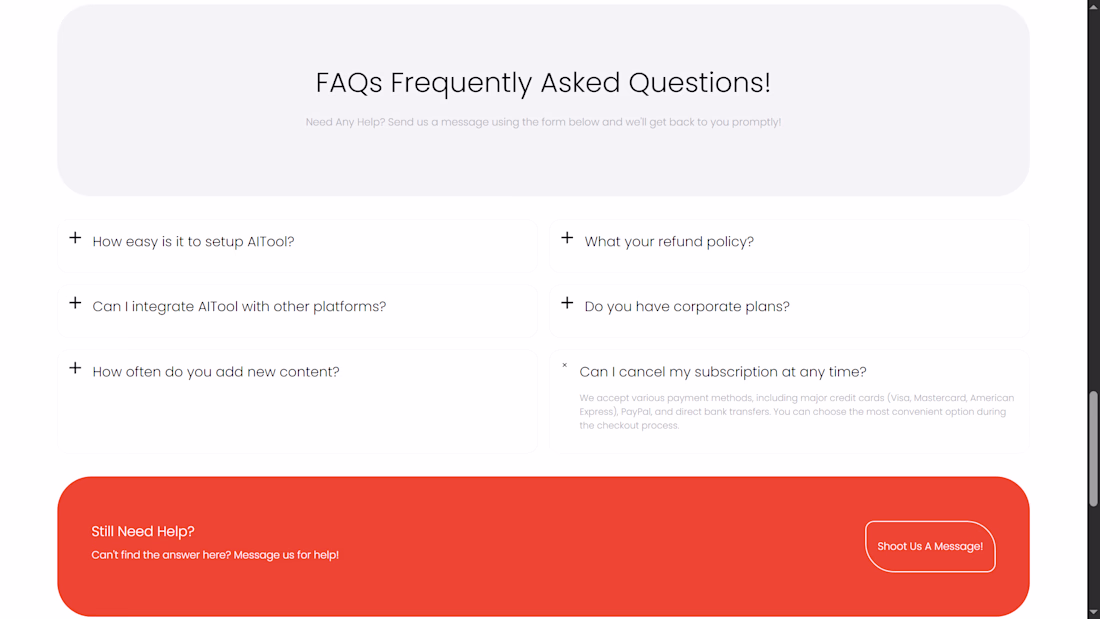Click the vertical scrollbar thumb

click(1093, 448)
